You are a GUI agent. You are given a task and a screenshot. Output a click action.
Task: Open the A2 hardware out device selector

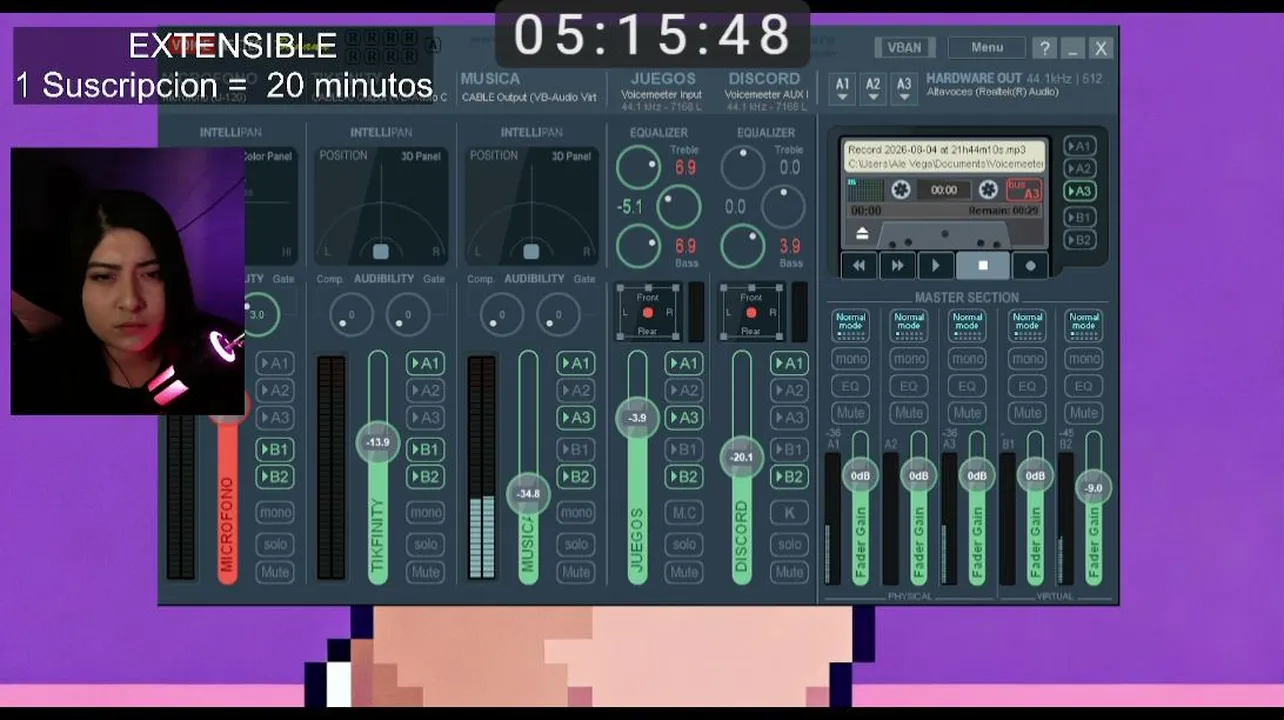click(x=873, y=88)
